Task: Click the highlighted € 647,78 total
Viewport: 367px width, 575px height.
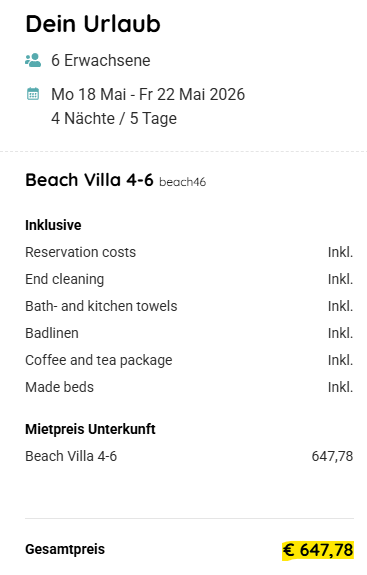Action: 318,550
